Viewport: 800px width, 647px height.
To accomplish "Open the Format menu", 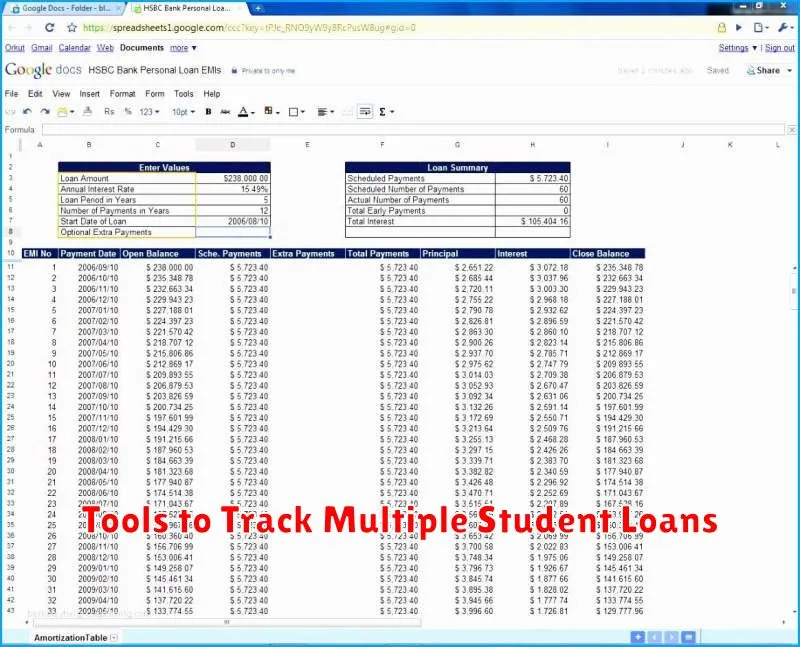I will [x=122, y=94].
